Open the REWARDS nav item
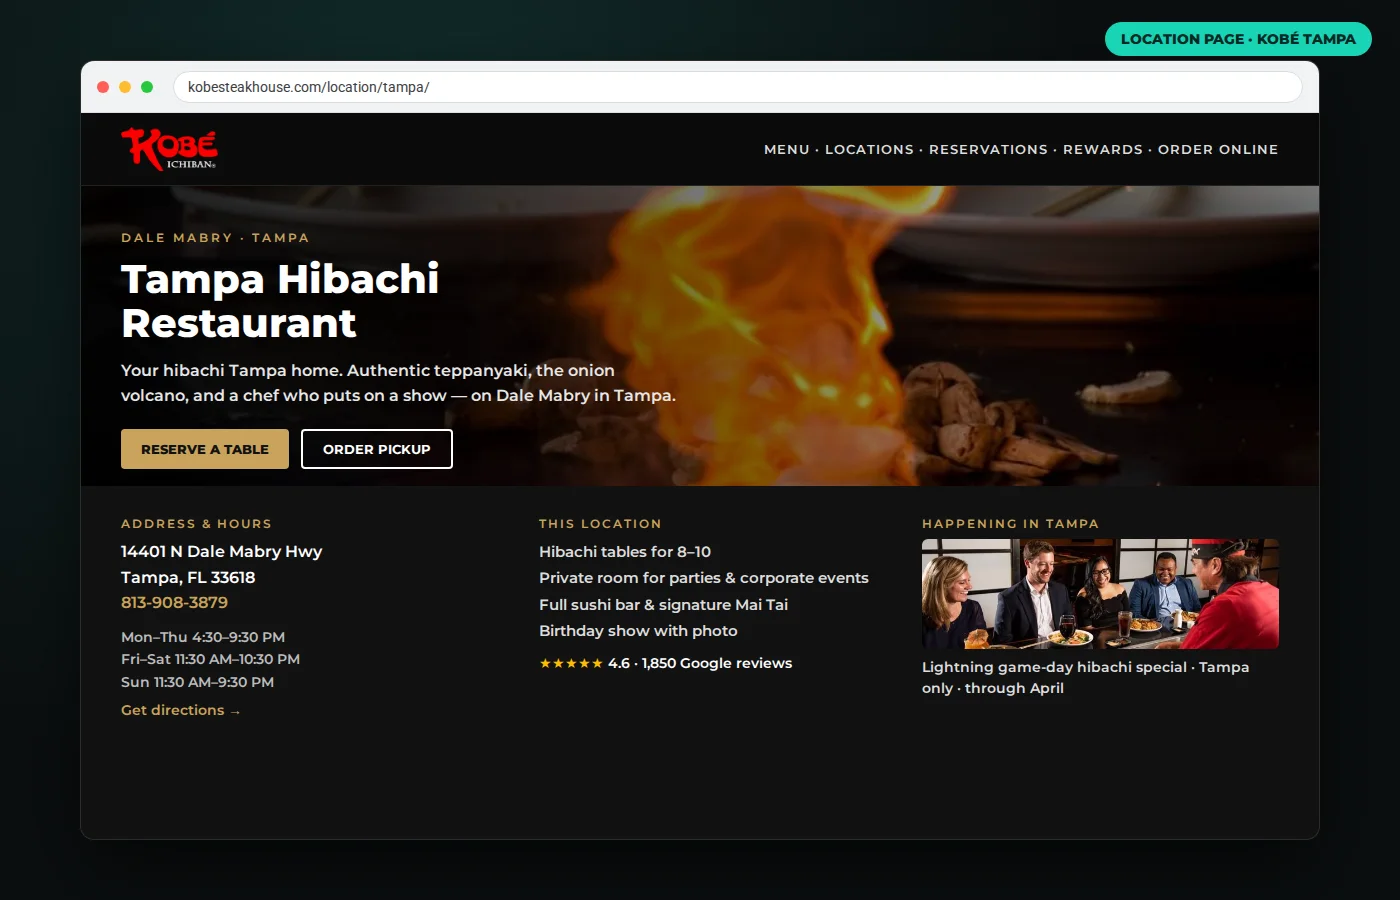This screenshot has width=1400, height=900. [1103, 149]
